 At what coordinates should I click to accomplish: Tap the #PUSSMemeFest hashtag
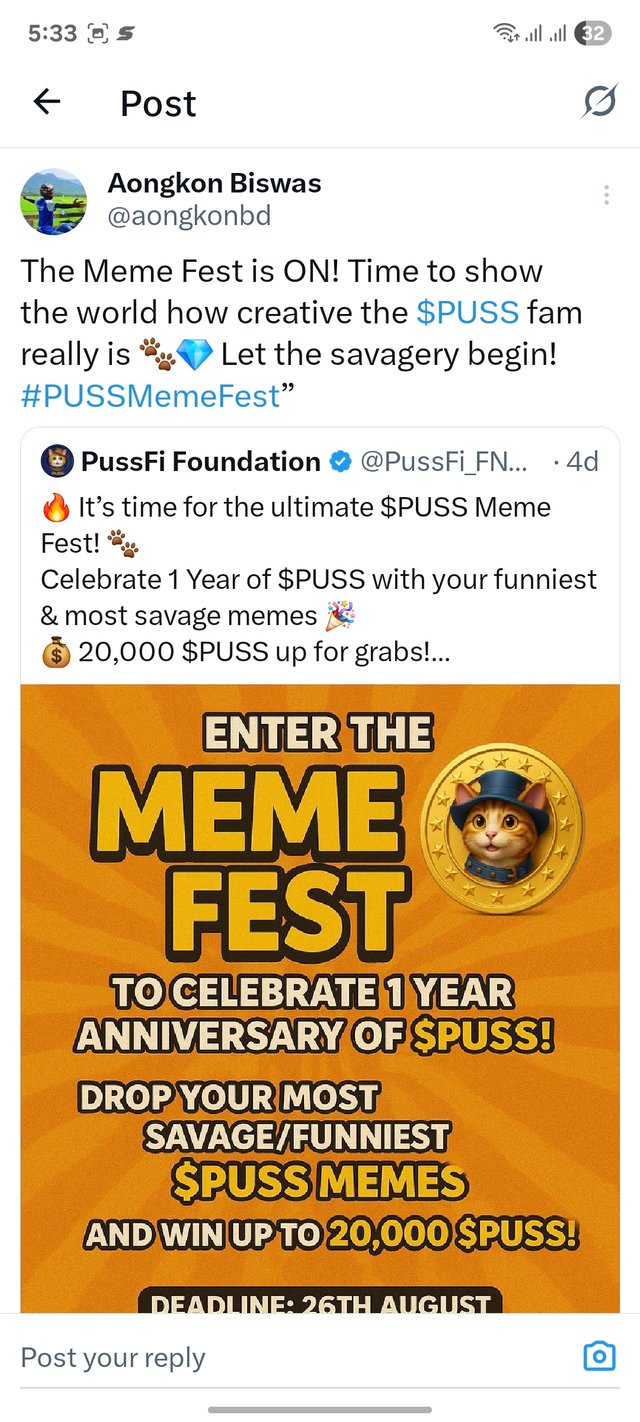point(149,396)
